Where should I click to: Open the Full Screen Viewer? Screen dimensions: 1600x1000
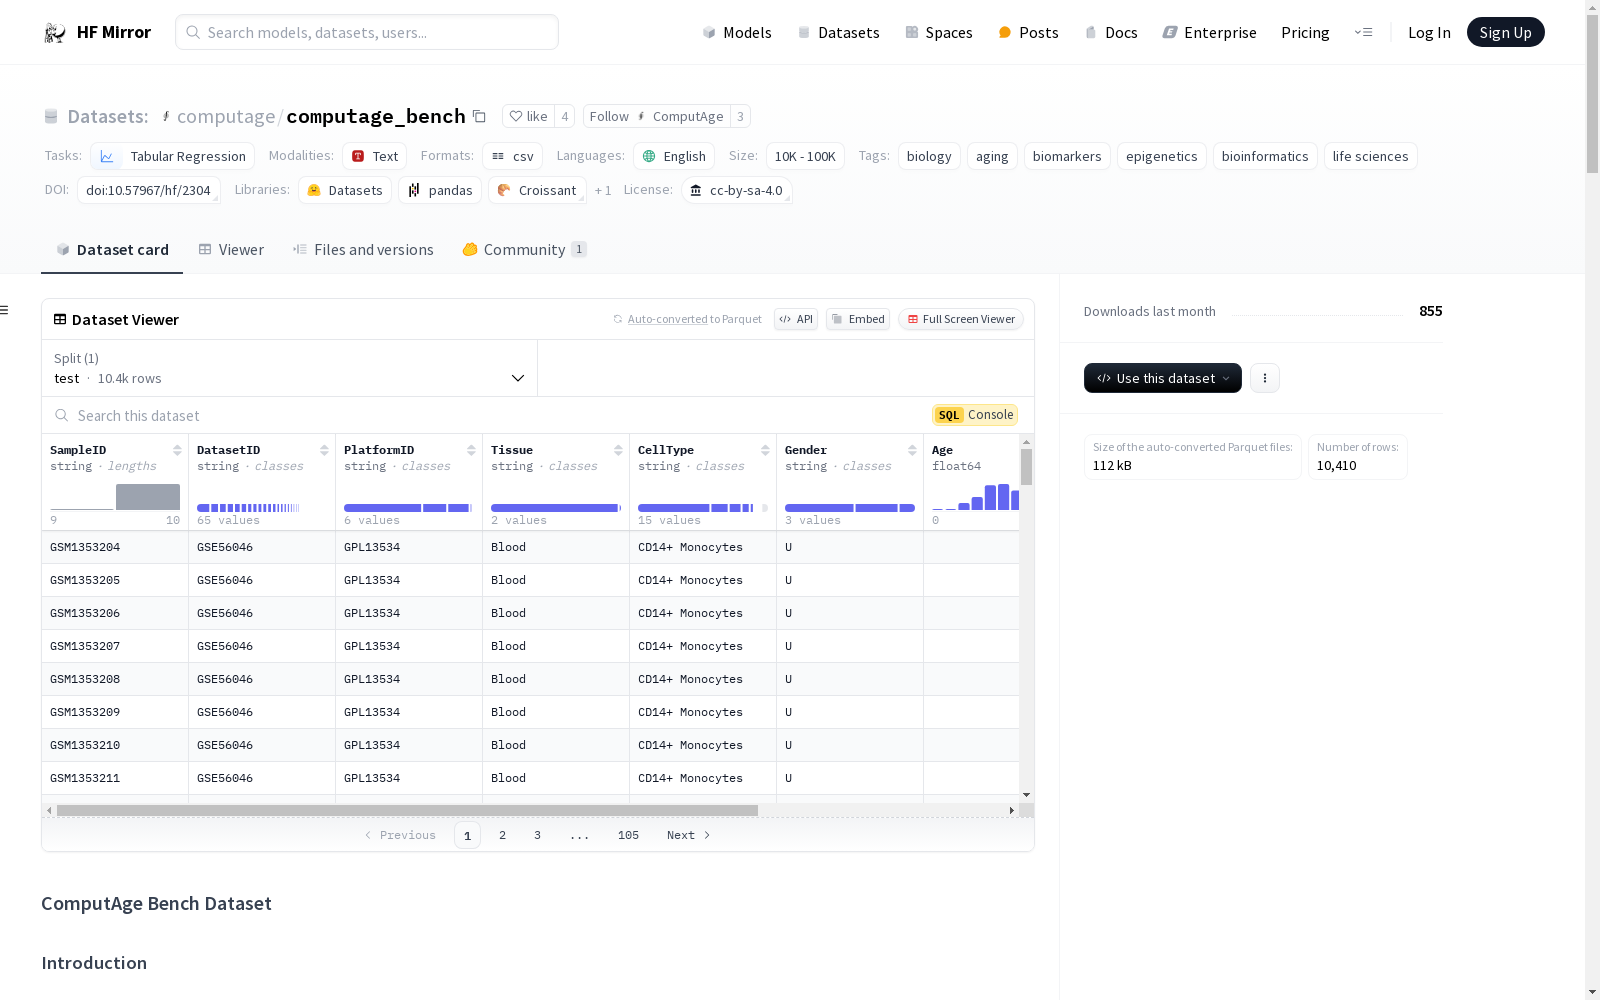pos(961,319)
